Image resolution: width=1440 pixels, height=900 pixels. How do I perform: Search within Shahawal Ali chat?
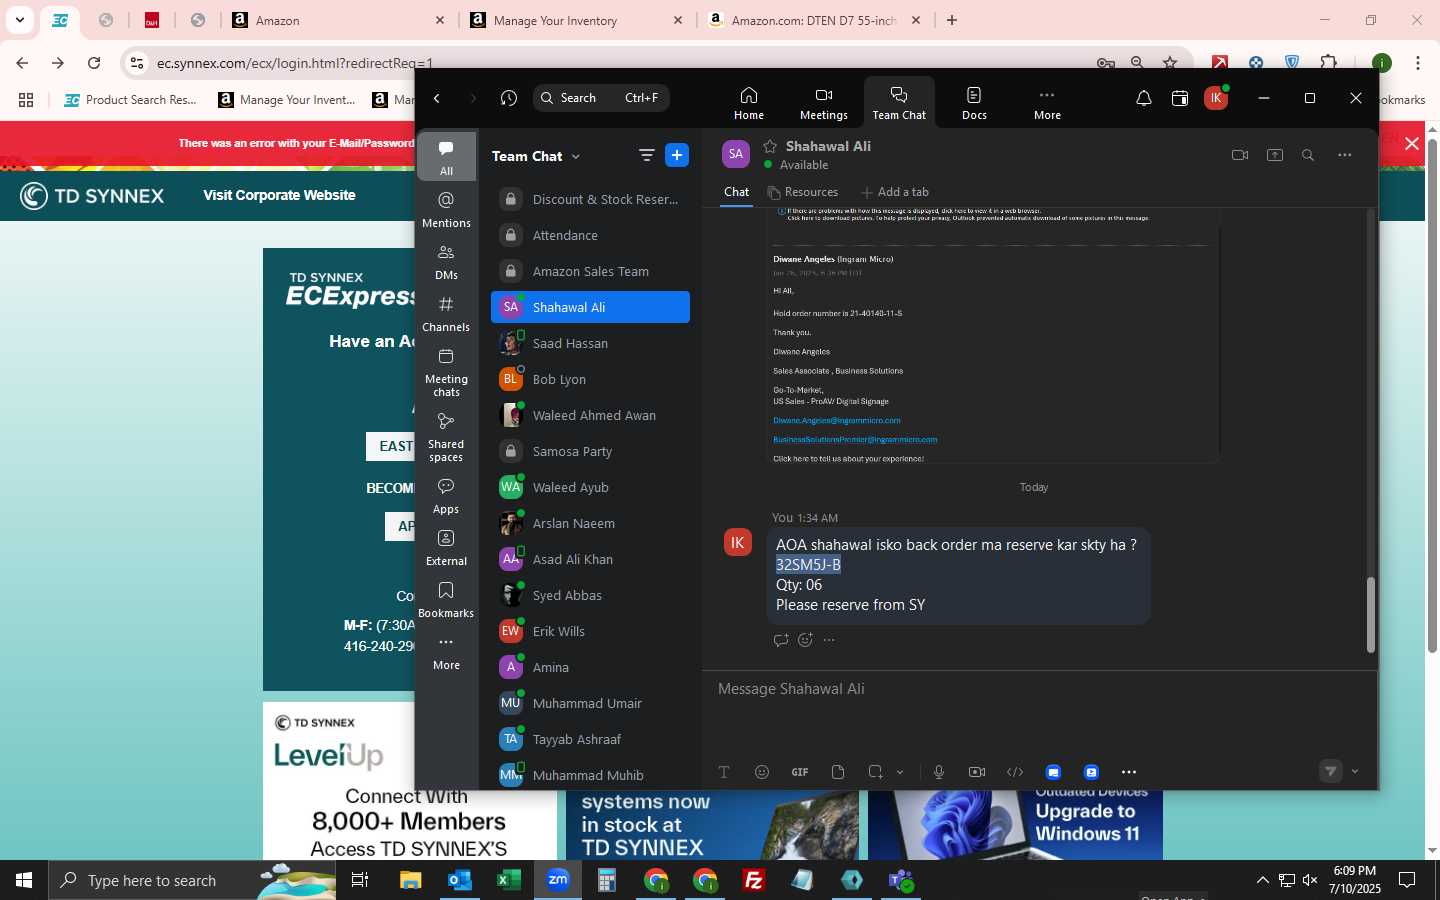tap(1308, 155)
